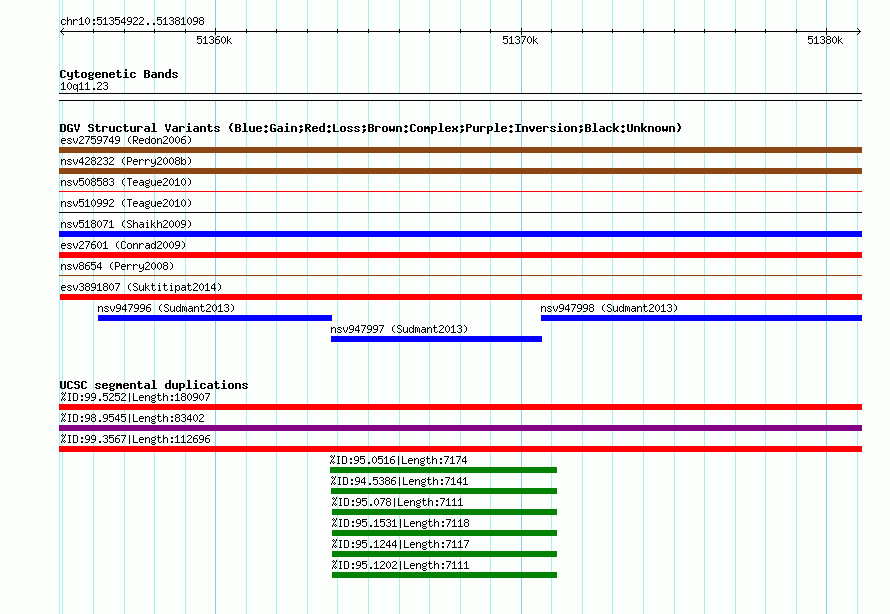This screenshot has width=890, height=614.
Task: Click the red bar under %ID:99.3567
Action: tap(460, 449)
